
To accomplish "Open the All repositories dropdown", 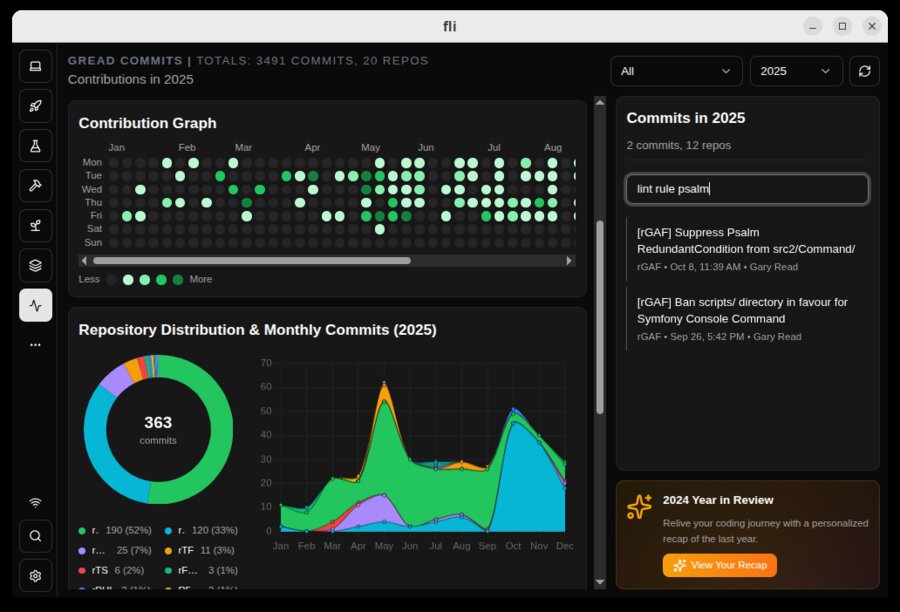I will point(676,71).
